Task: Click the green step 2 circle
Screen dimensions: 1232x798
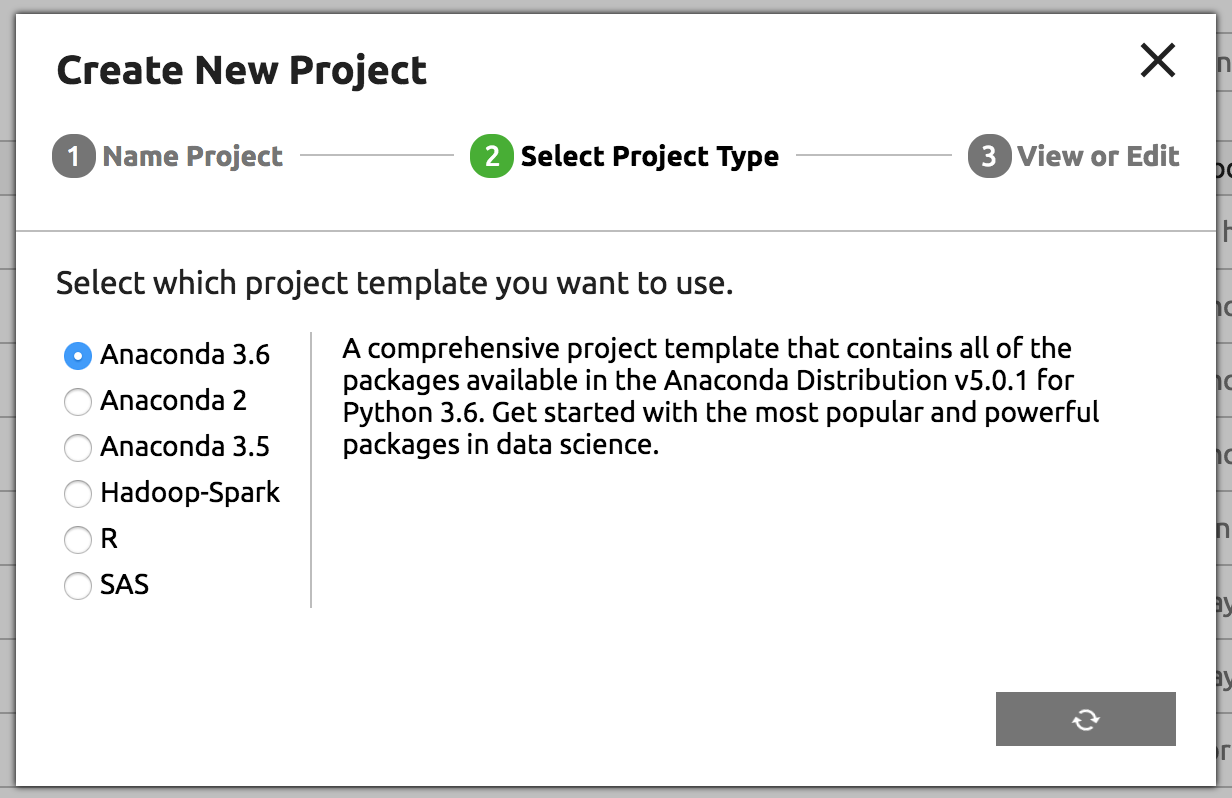Action: point(491,157)
